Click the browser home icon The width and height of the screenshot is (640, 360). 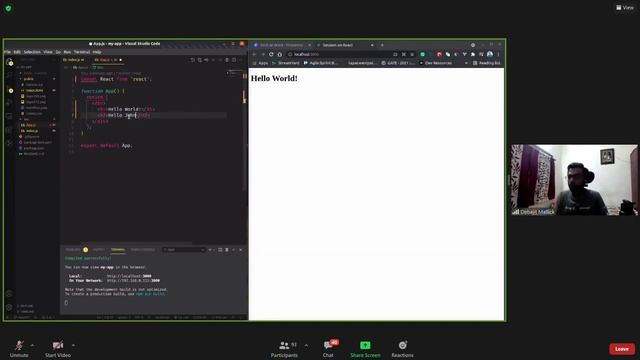[x=280, y=54]
